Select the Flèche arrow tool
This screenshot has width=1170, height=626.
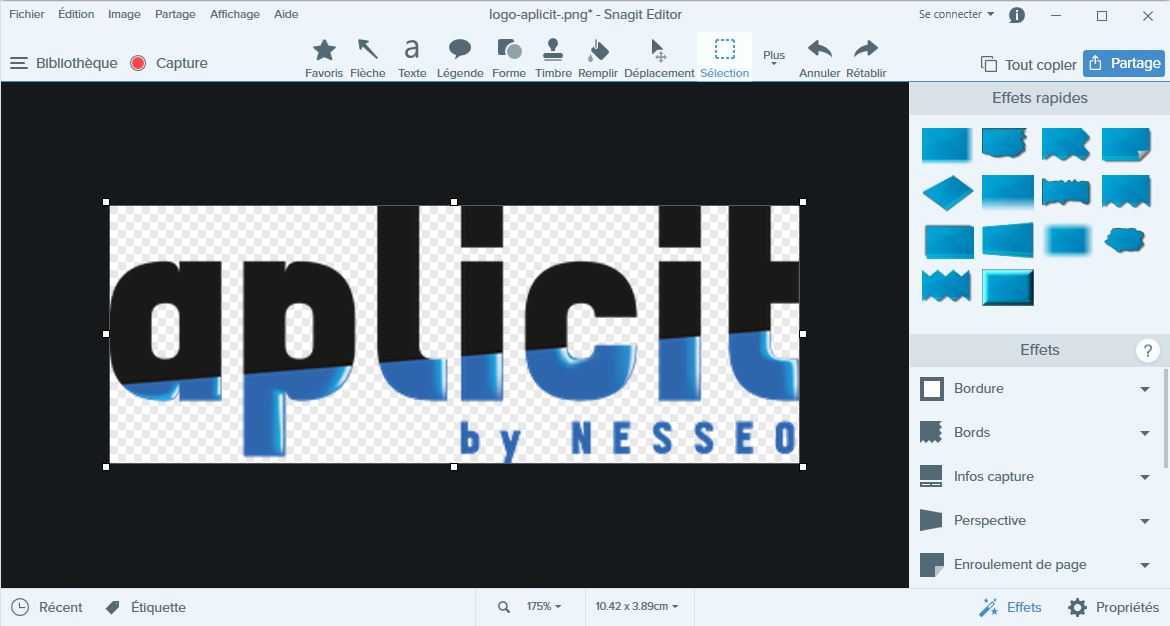[368, 58]
